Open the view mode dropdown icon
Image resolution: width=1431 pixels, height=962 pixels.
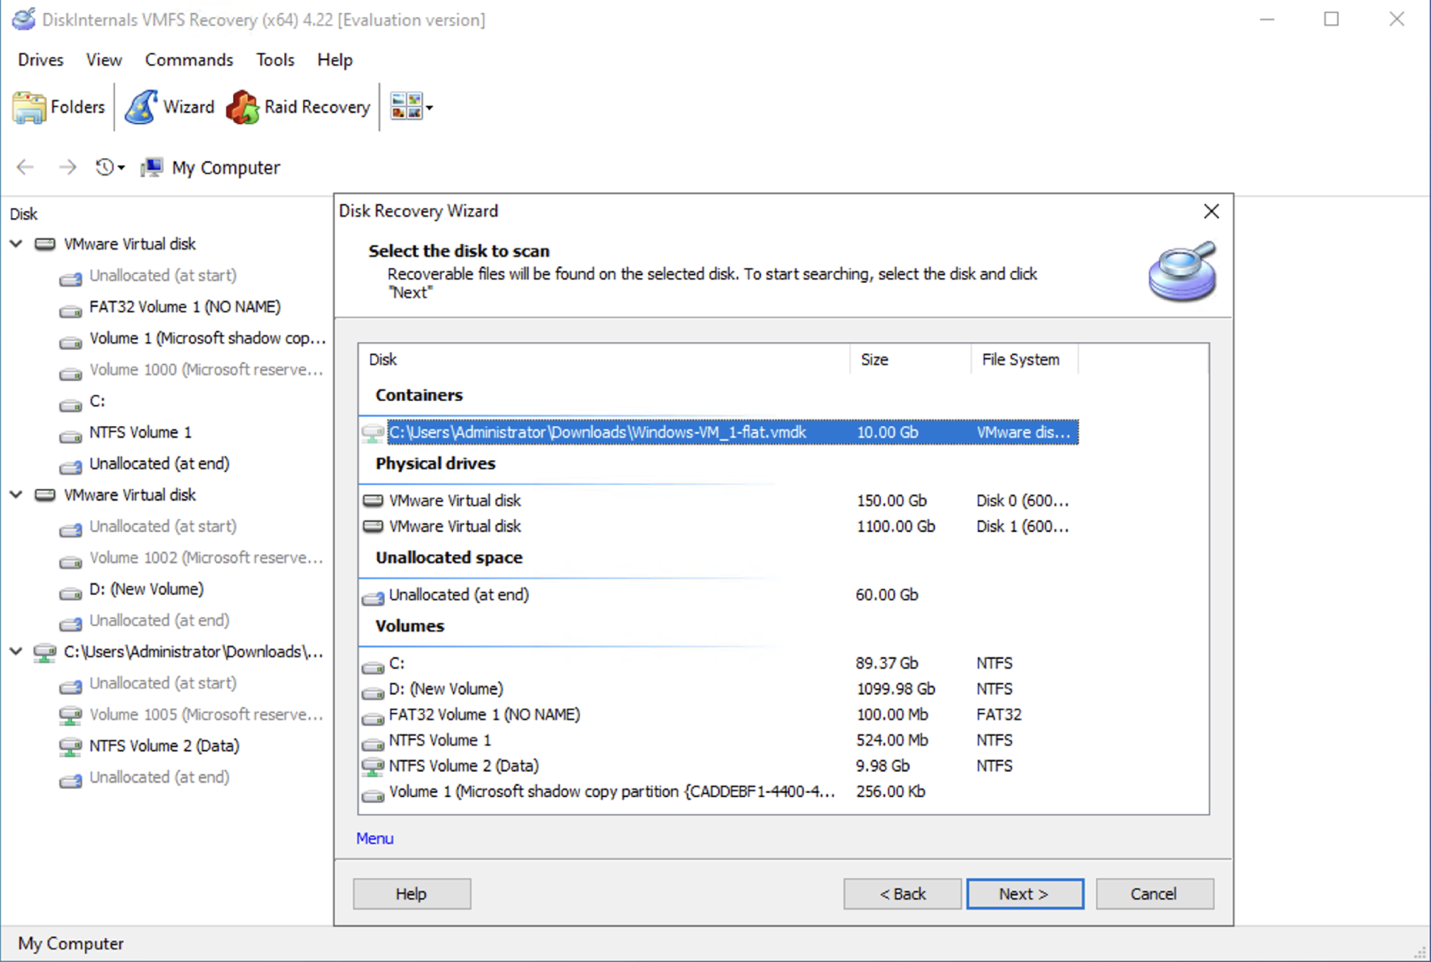[x=411, y=107]
